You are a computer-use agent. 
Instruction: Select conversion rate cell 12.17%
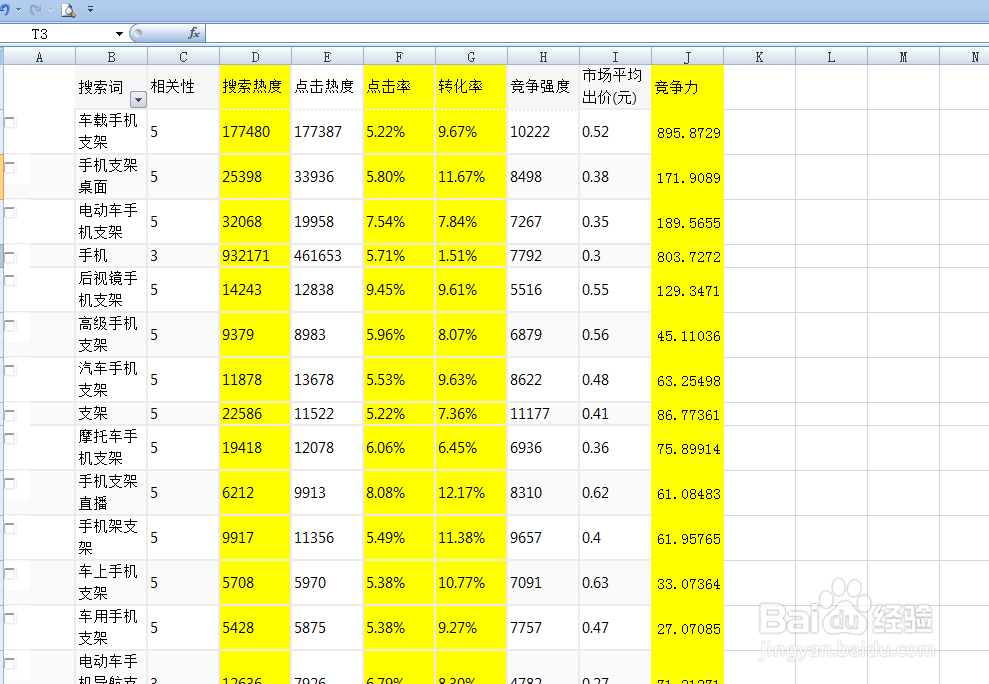point(471,492)
